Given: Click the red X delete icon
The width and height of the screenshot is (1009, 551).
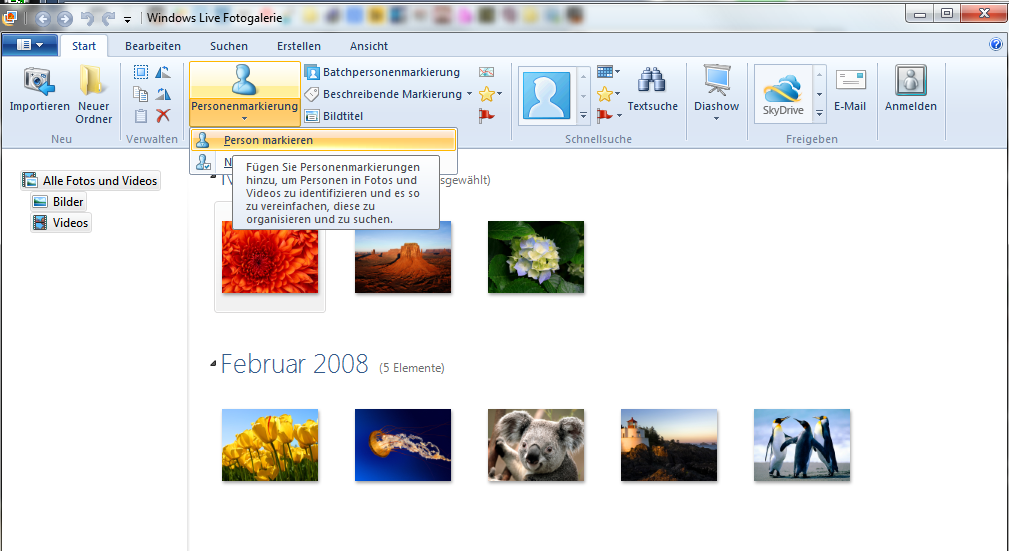Looking at the screenshot, I should click(163, 116).
